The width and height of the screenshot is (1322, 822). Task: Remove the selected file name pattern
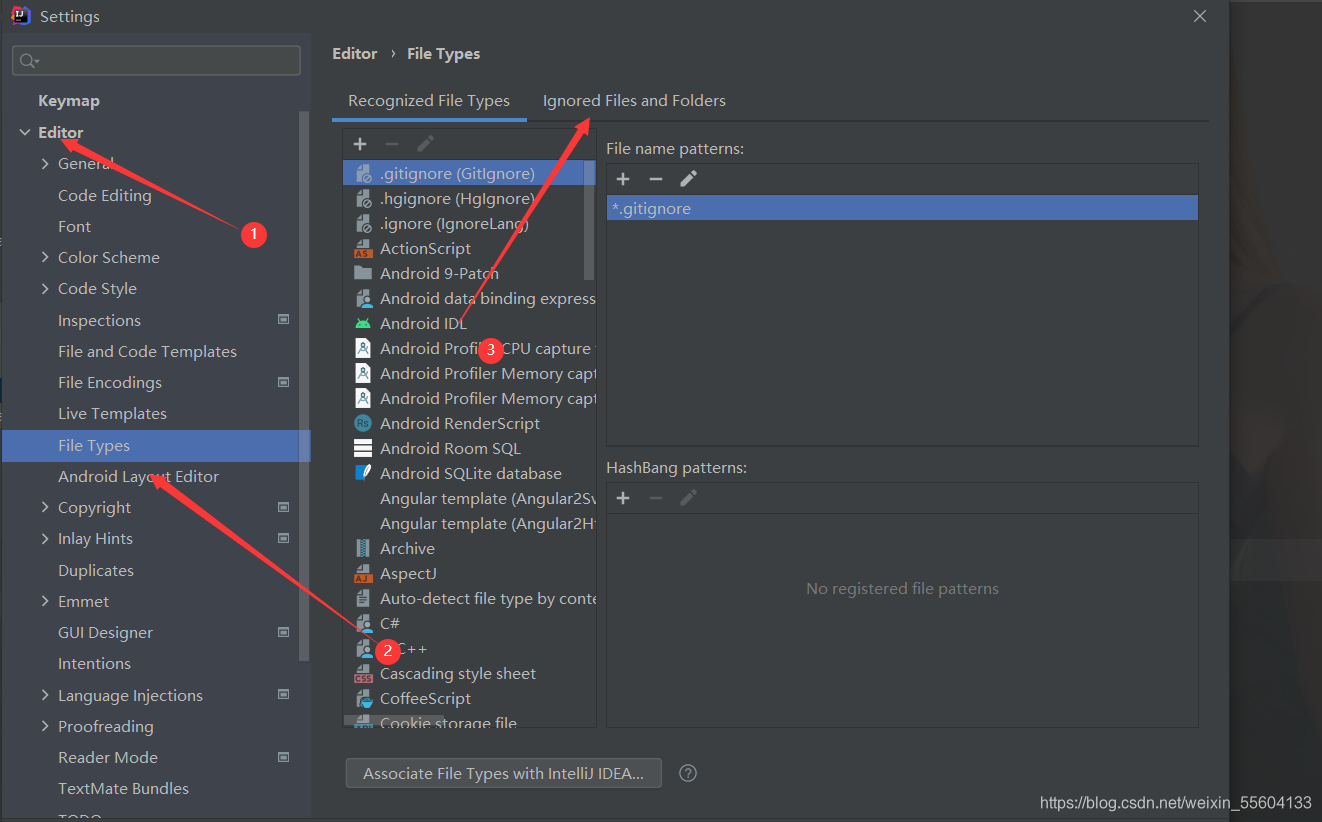pyautogui.click(x=656, y=179)
